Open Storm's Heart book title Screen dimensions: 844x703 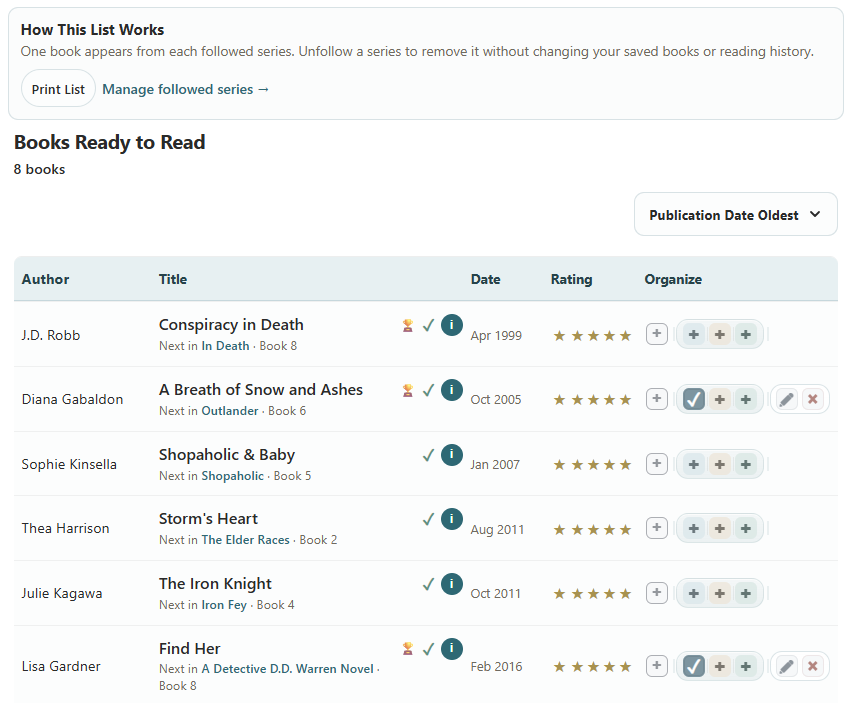208,519
